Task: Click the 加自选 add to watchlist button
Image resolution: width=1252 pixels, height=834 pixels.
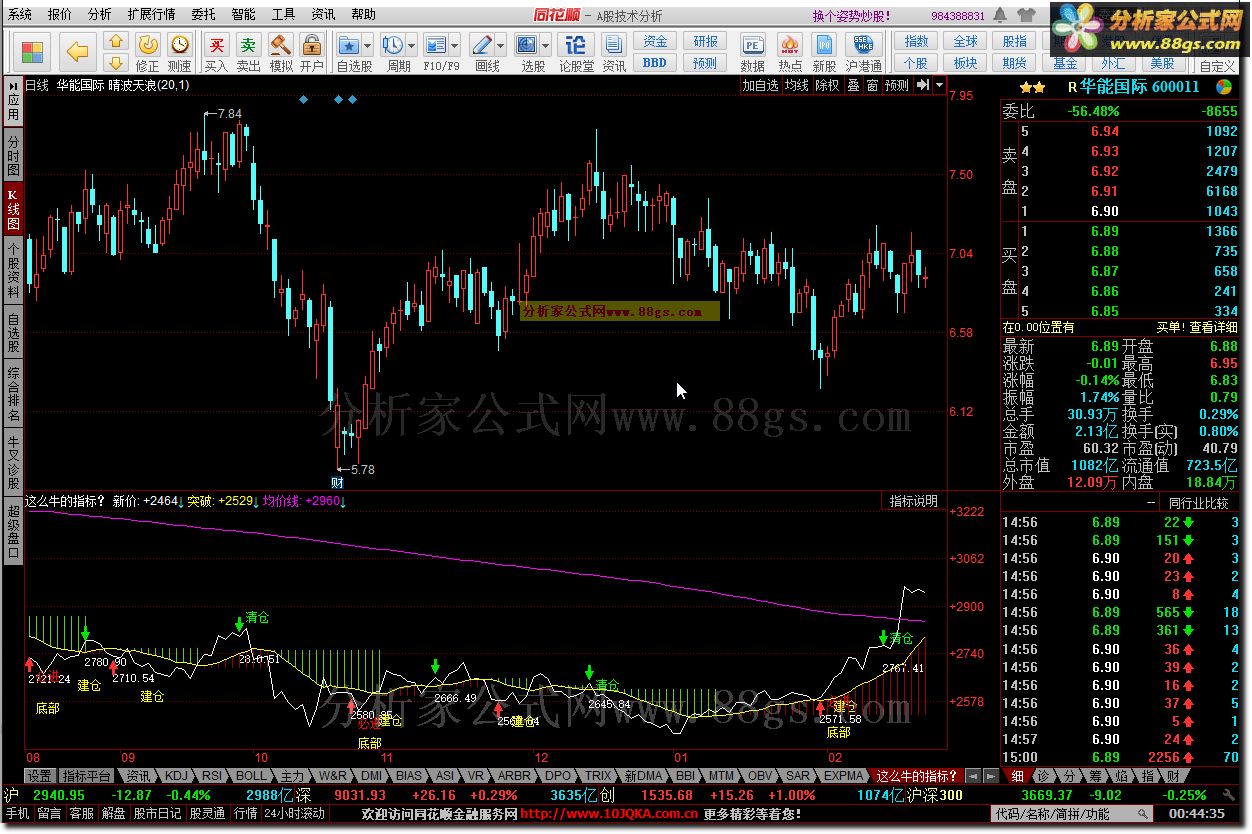Action: (x=760, y=86)
